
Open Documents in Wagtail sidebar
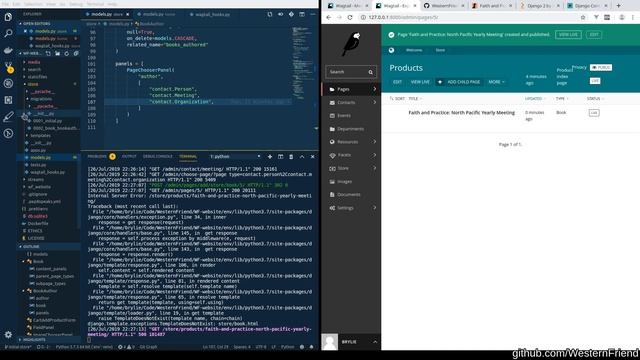pos(348,195)
